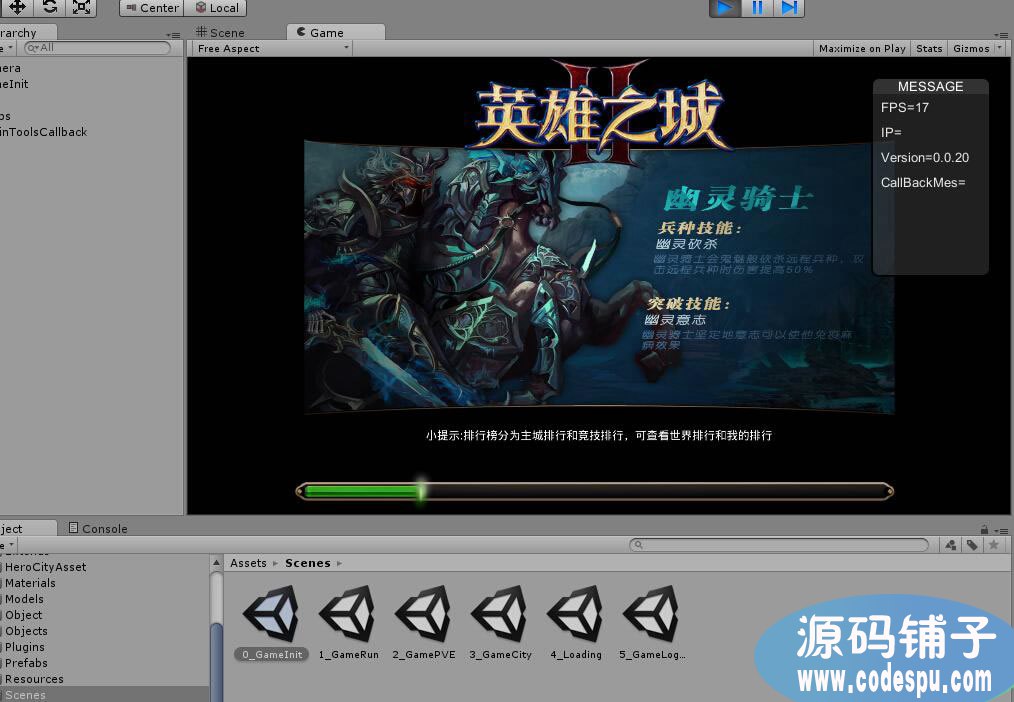Open the Project panel options menu

click(1001, 530)
